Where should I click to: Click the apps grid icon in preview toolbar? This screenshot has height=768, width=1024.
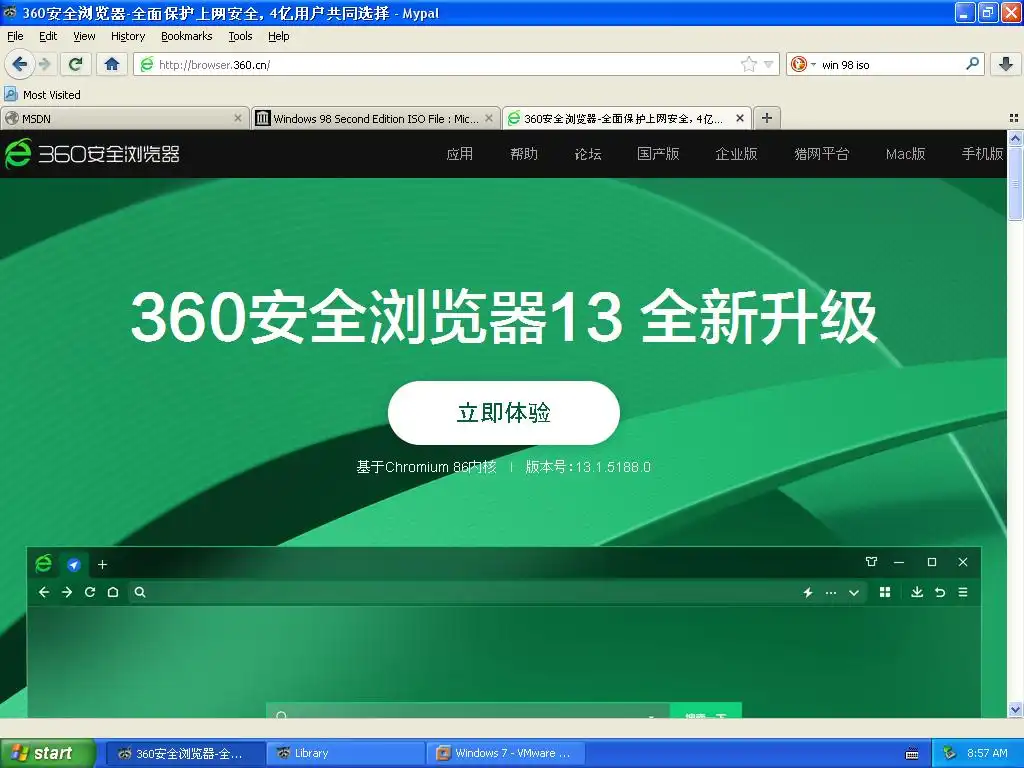point(885,592)
